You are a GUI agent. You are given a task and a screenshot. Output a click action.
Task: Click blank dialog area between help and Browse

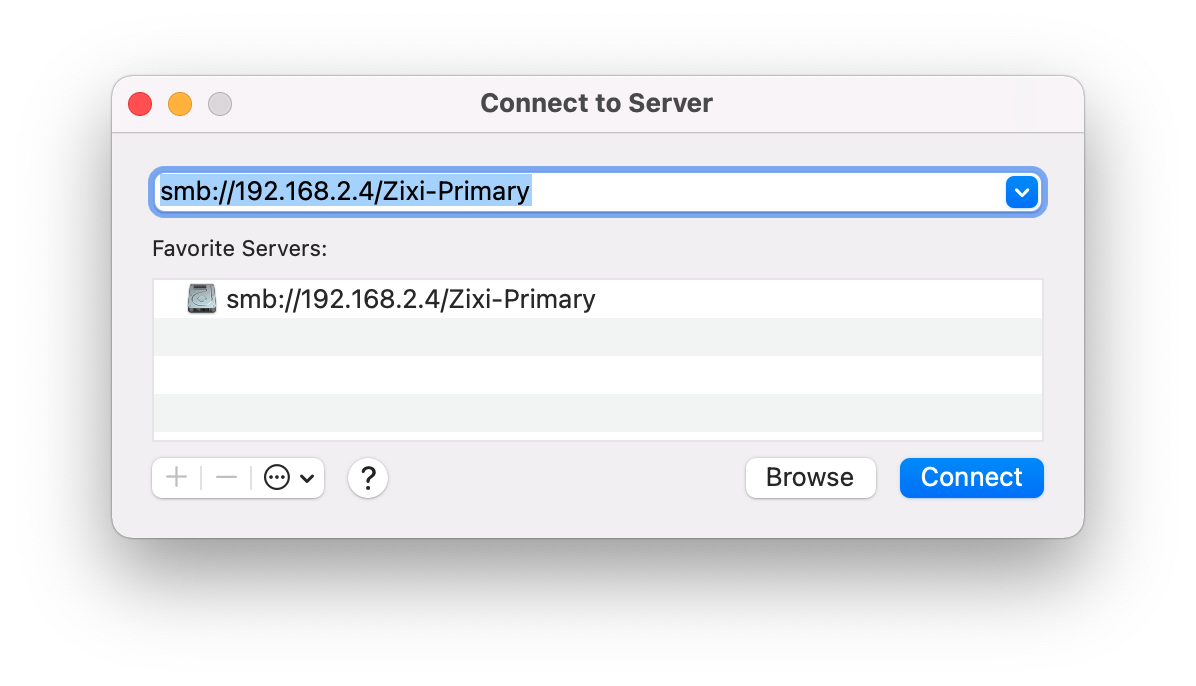pos(566,478)
